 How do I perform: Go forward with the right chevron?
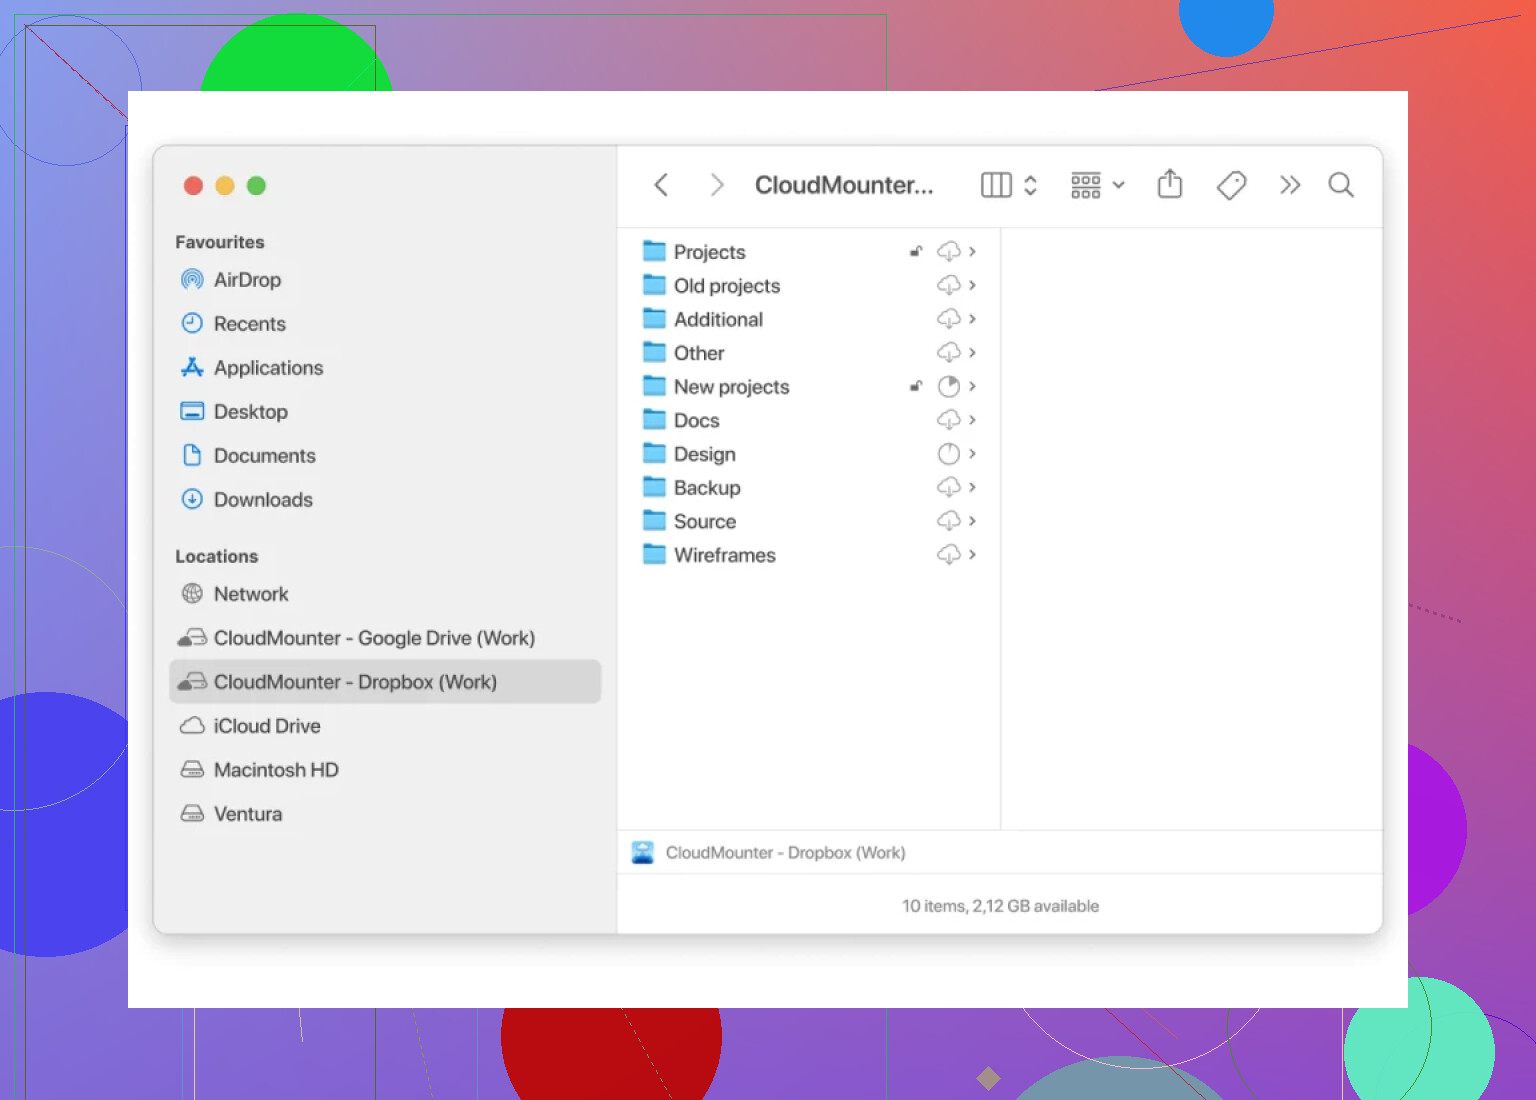716,185
